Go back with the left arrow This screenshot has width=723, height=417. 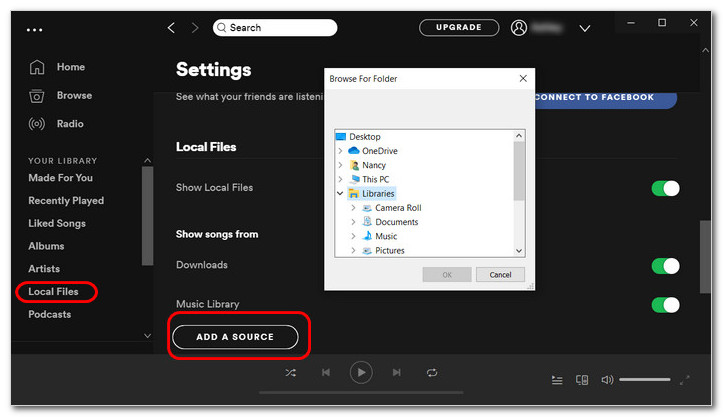pyautogui.click(x=171, y=28)
